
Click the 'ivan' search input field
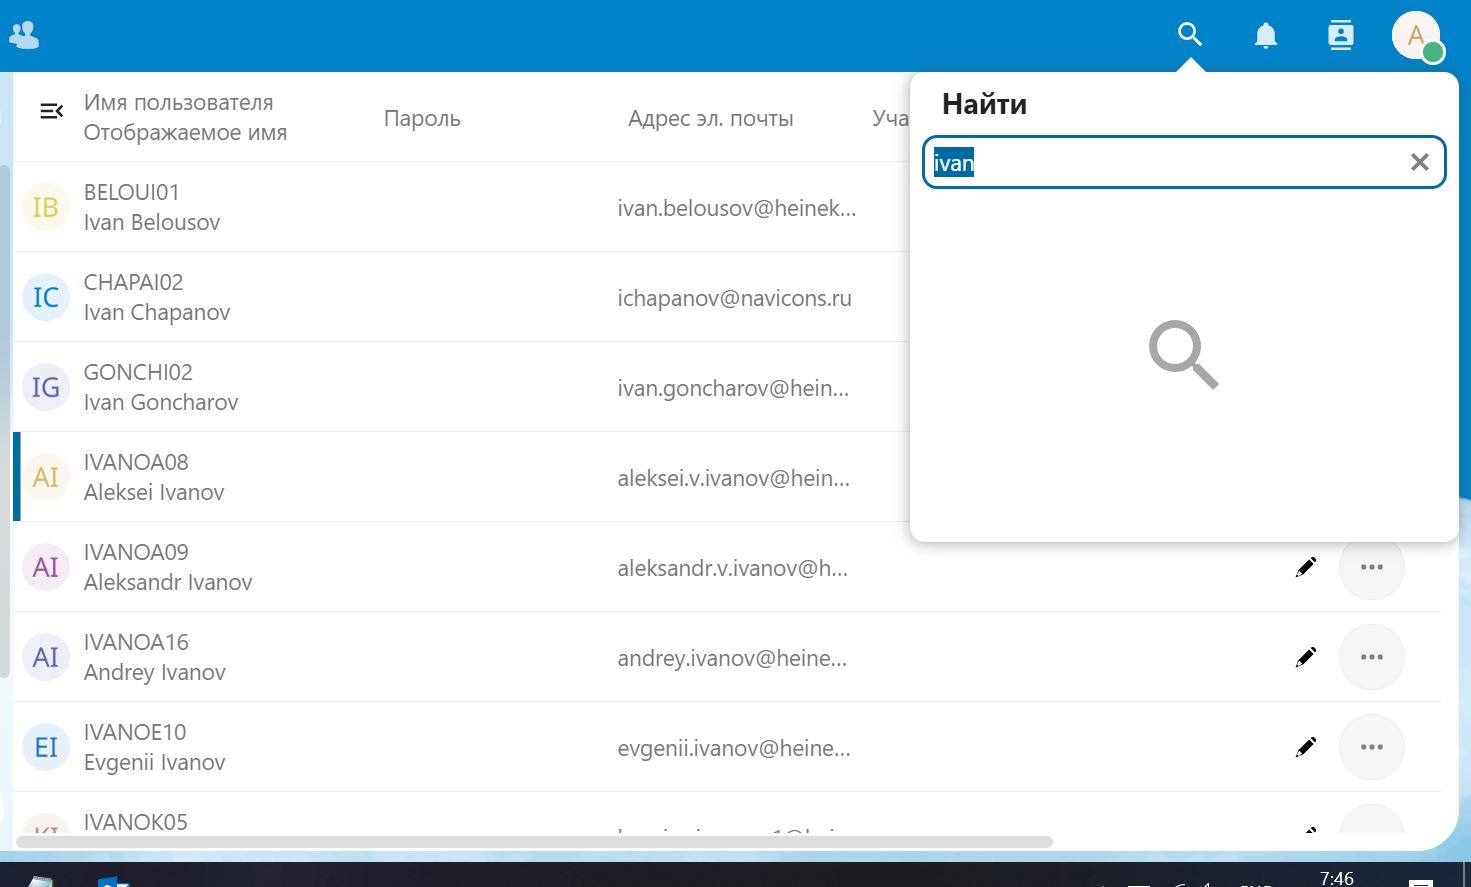pyautogui.click(x=1160, y=162)
